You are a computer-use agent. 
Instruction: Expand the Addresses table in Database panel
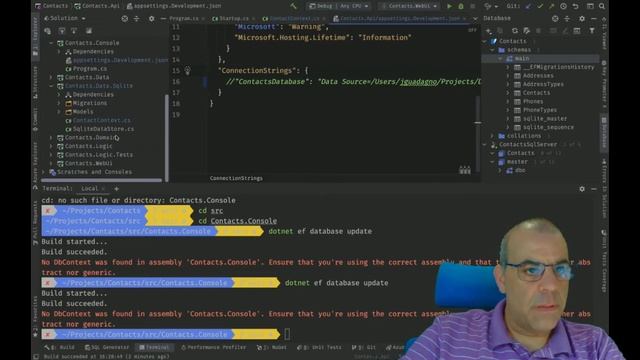point(508,76)
